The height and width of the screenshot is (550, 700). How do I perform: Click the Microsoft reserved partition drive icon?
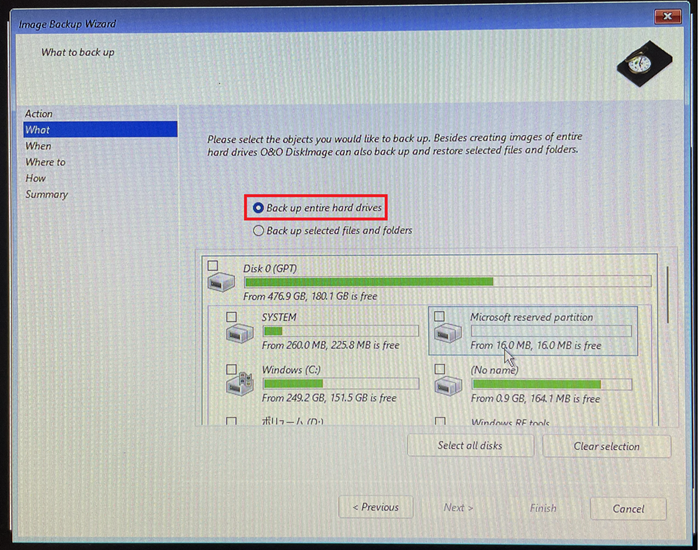[x=447, y=334]
